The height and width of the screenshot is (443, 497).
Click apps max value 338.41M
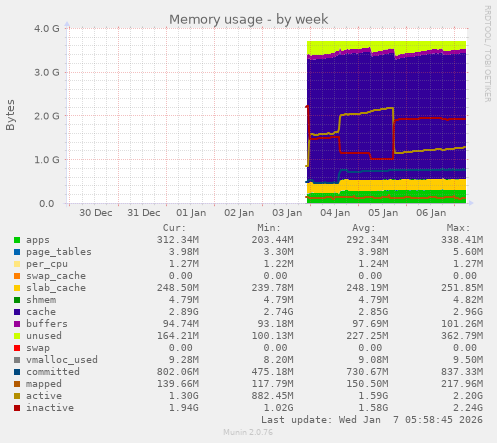pyautogui.click(x=462, y=240)
